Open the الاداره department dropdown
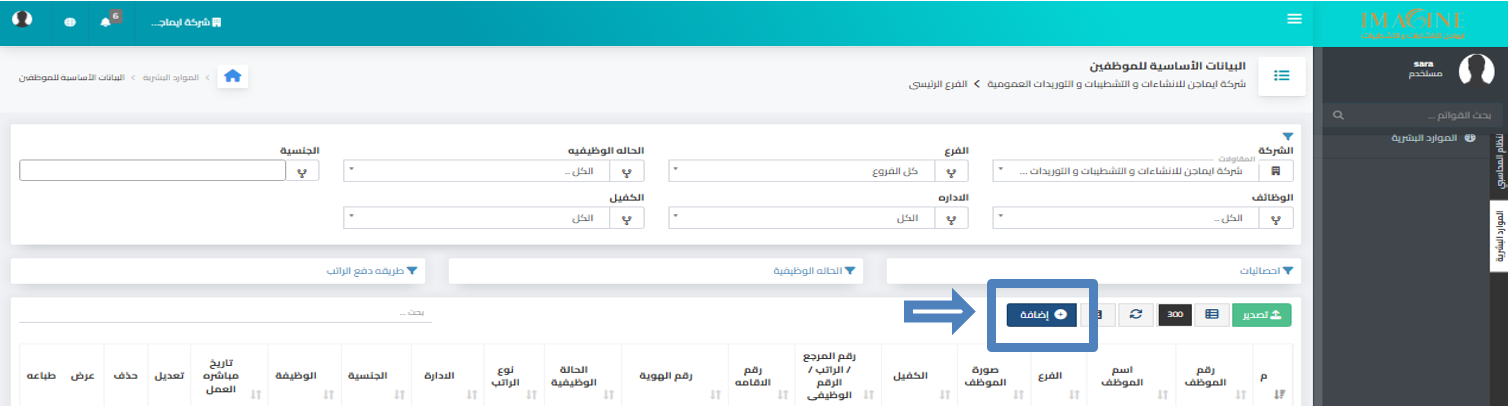1508x406 pixels. (x=801, y=218)
